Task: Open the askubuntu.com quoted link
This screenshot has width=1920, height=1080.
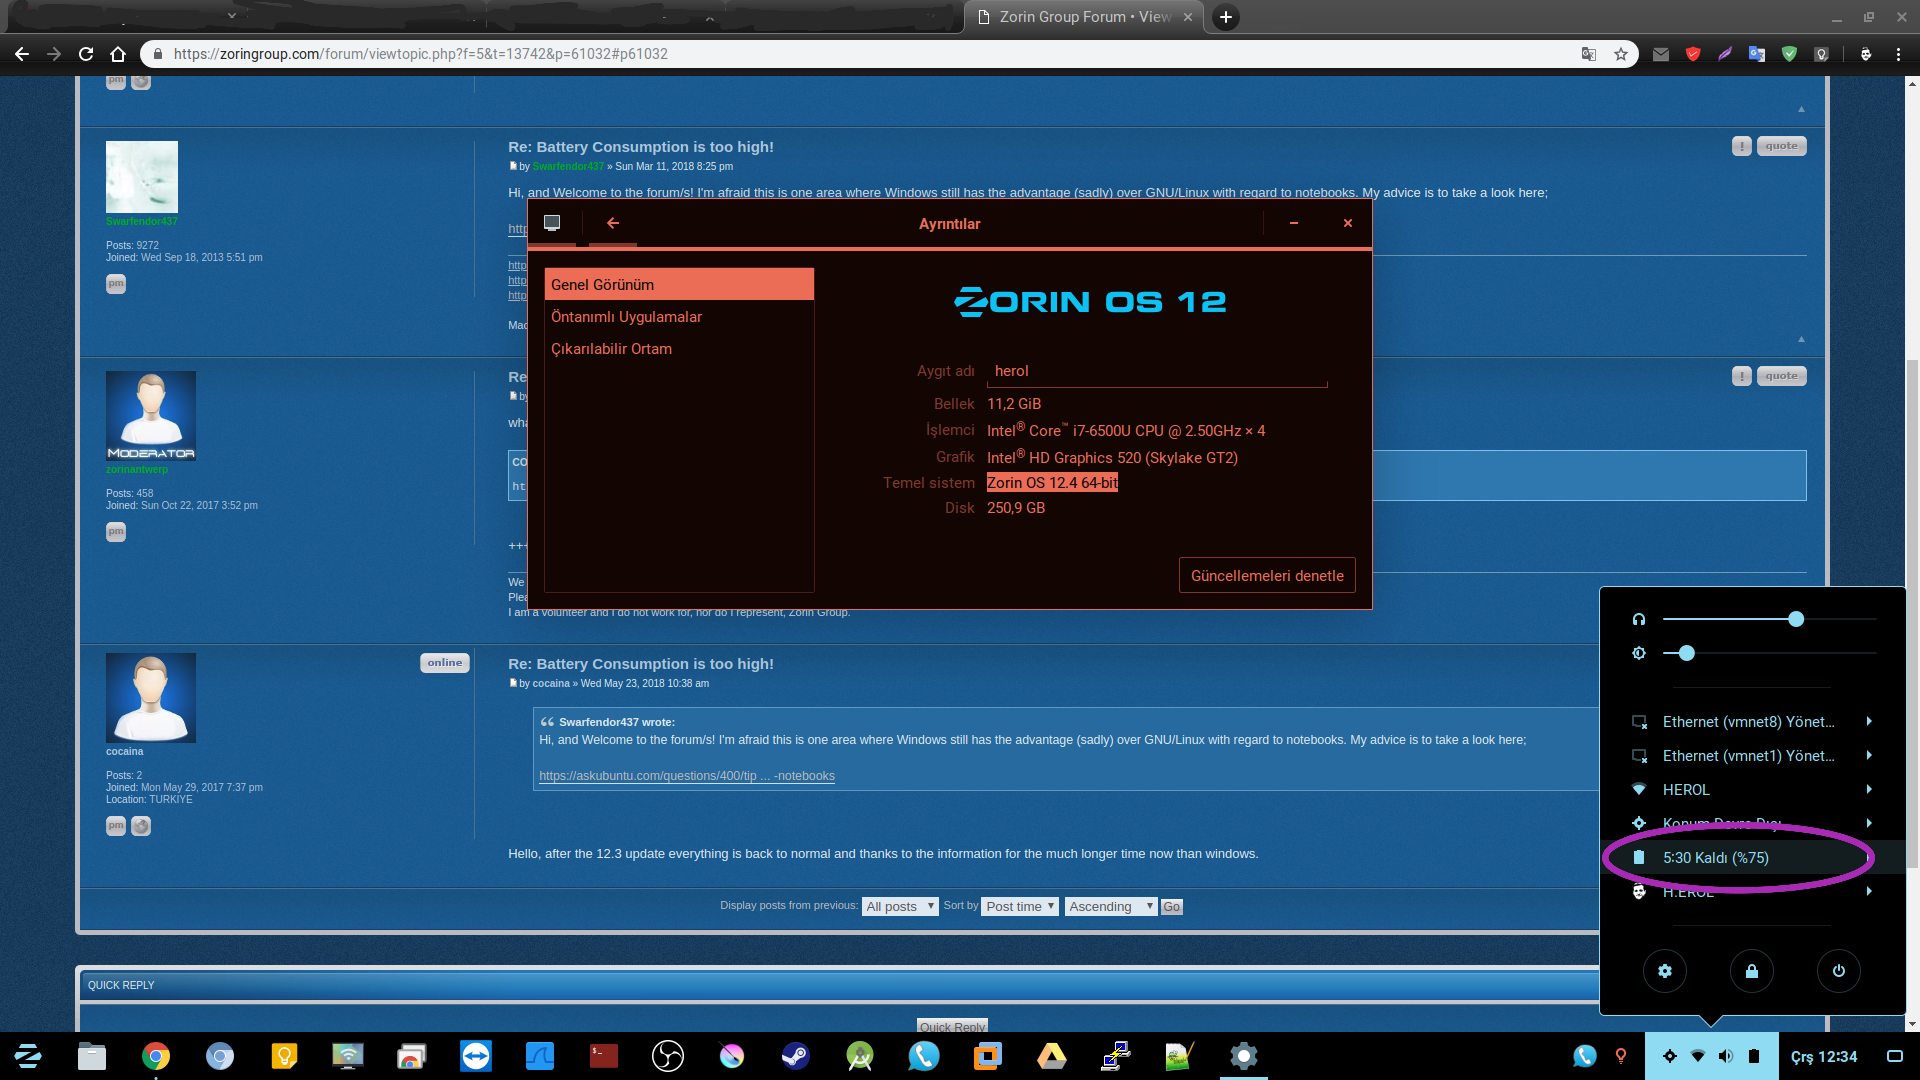Action: 687,776
